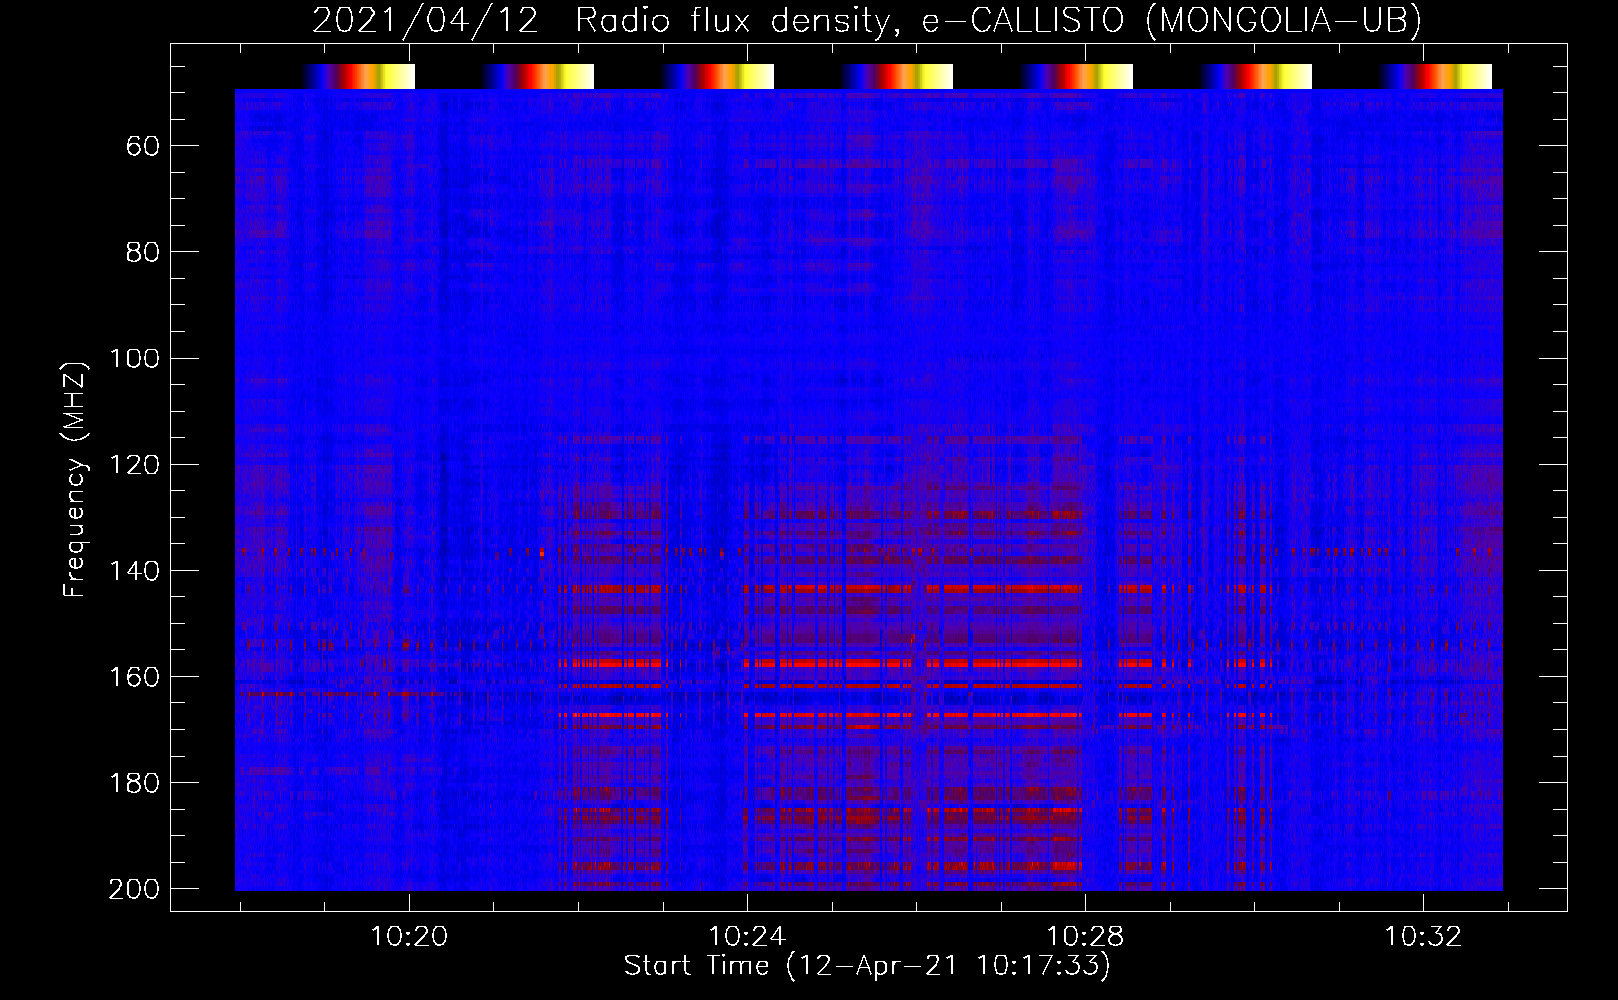Click the 'Frequency (MHZ)' axis label
1618x1000 pixels.
tap(75, 479)
